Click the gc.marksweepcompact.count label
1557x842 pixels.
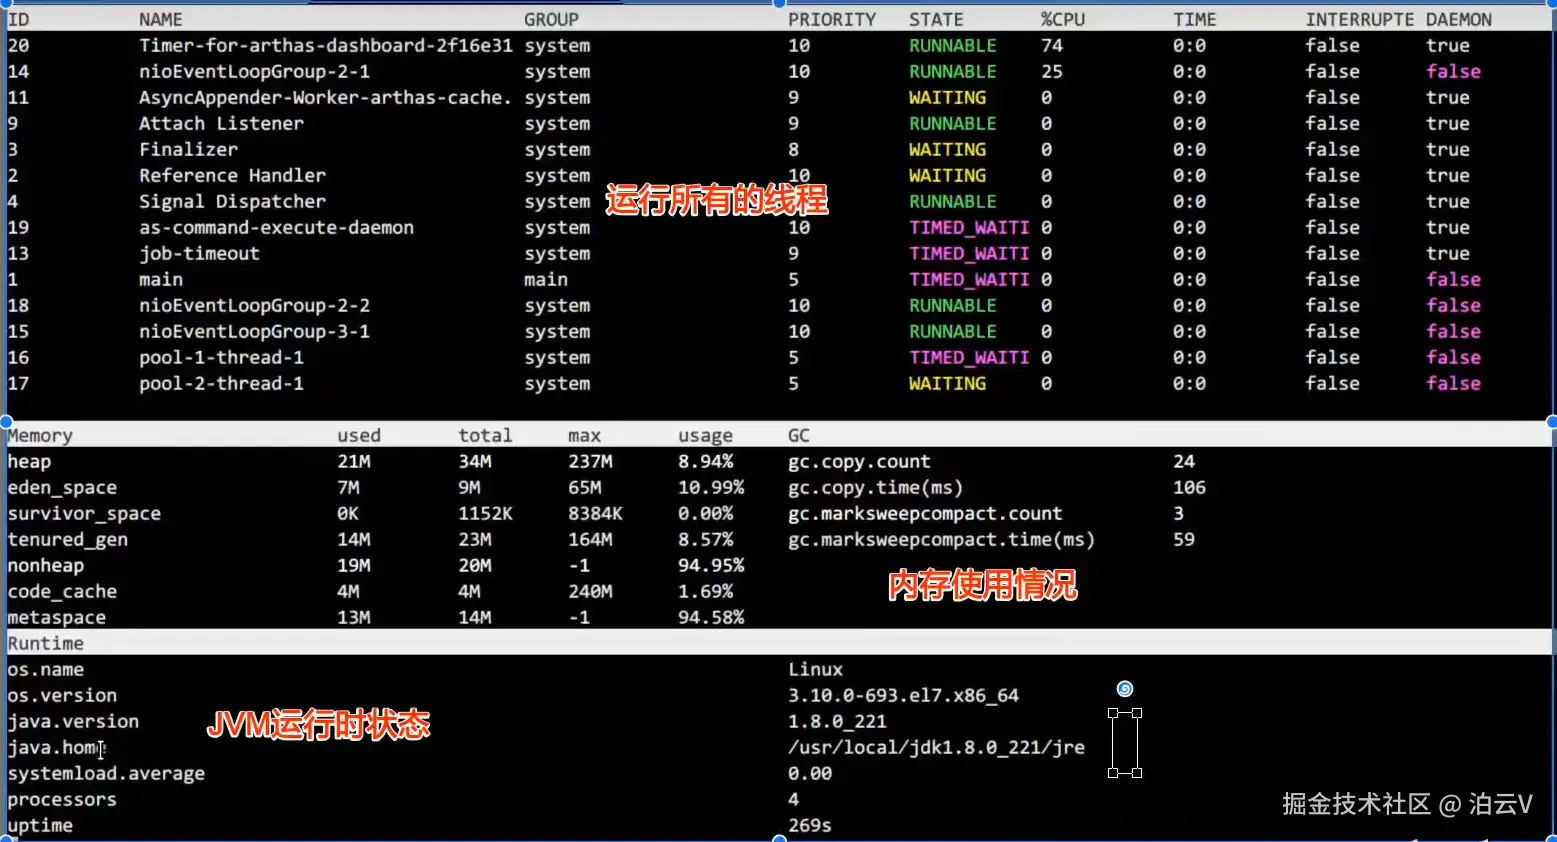(925, 513)
